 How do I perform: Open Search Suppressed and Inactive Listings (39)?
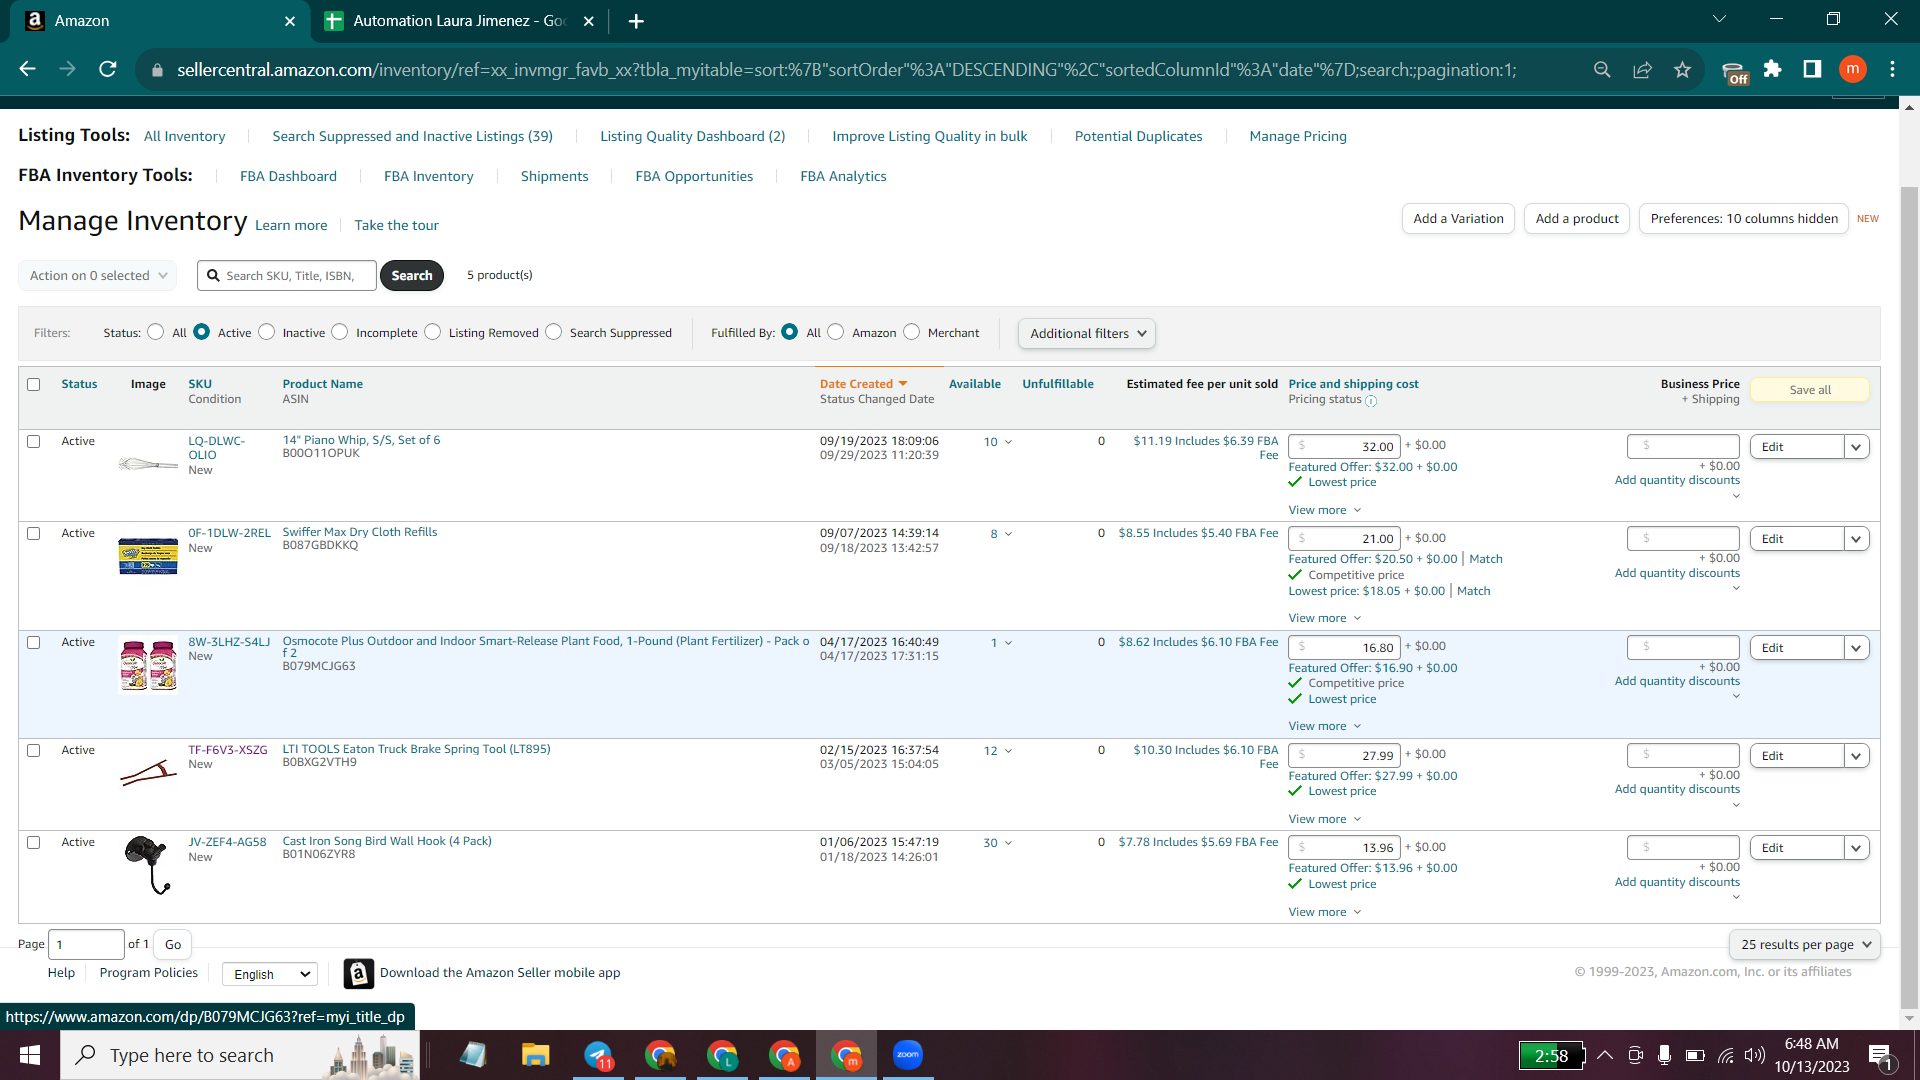(x=412, y=136)
